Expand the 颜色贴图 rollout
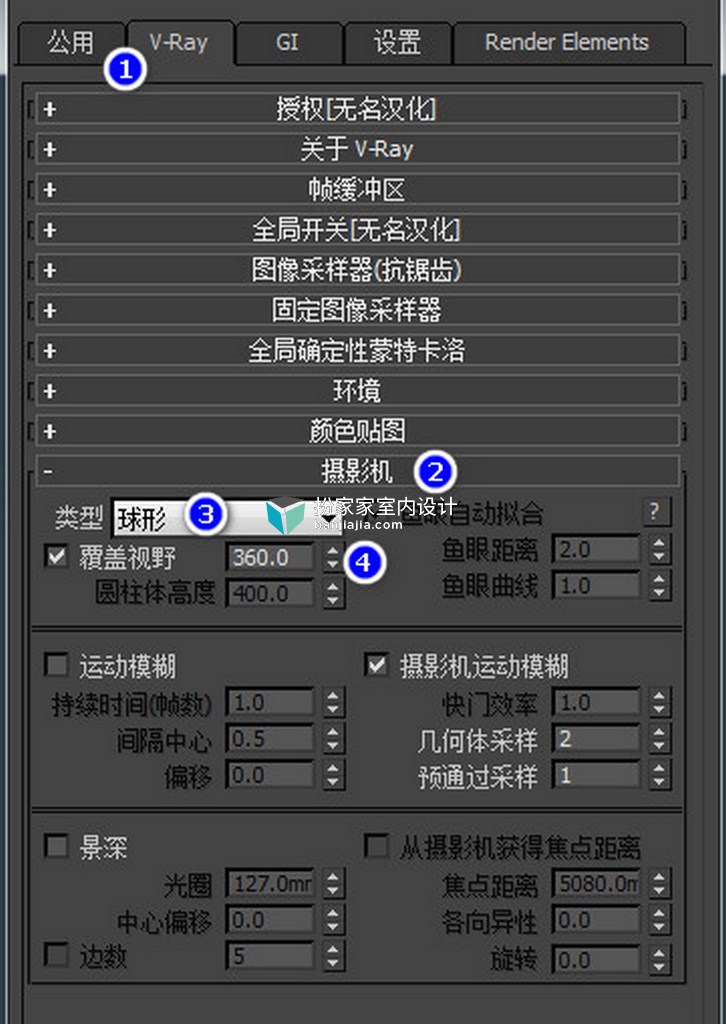726x1024 pixels. [x=357, y=431]
